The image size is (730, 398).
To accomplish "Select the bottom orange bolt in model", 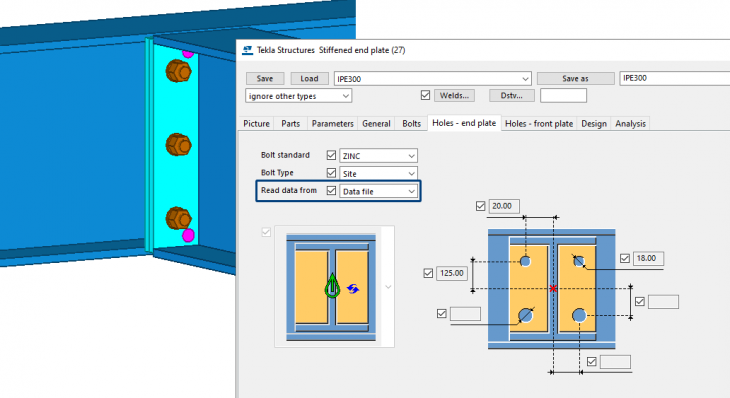I will pyautogui.click(x=178, y=218).
